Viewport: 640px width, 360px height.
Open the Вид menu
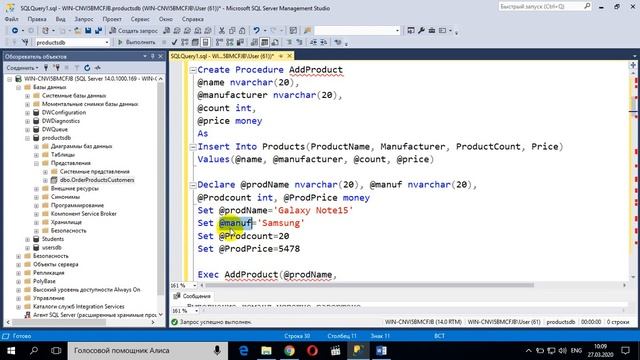click(60, 19)
